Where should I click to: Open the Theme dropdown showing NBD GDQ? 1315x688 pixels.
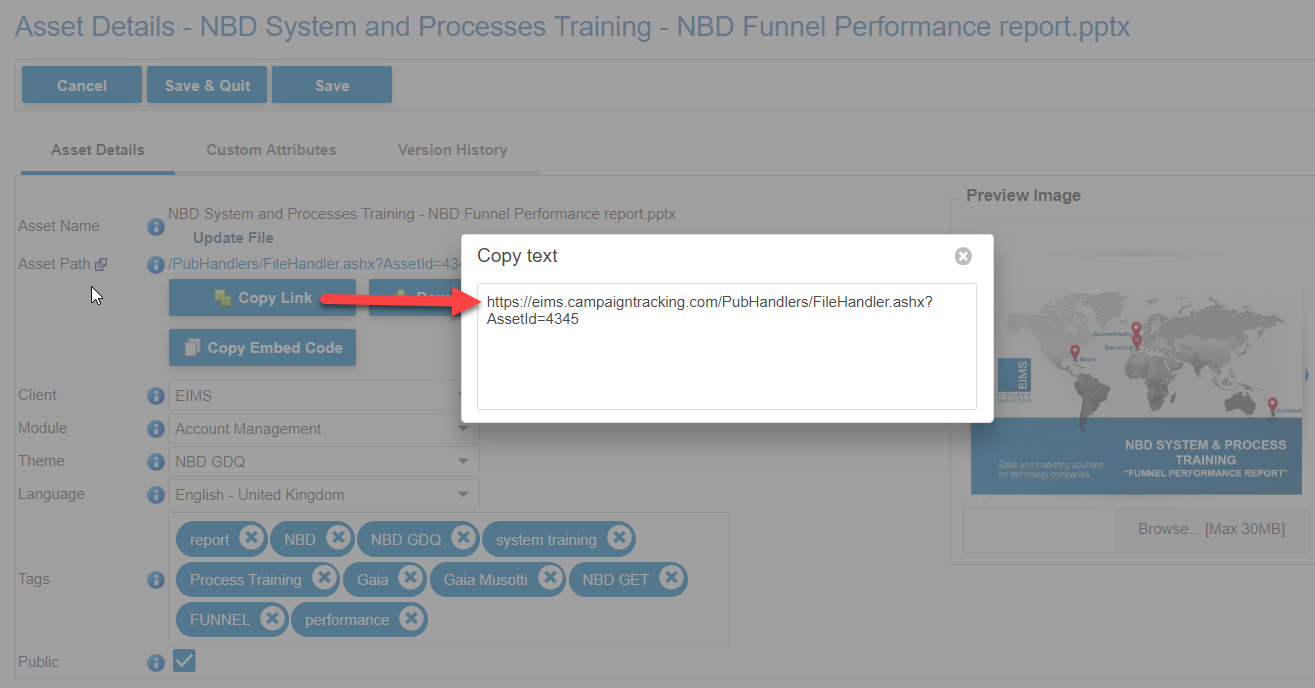pos(324,462)
